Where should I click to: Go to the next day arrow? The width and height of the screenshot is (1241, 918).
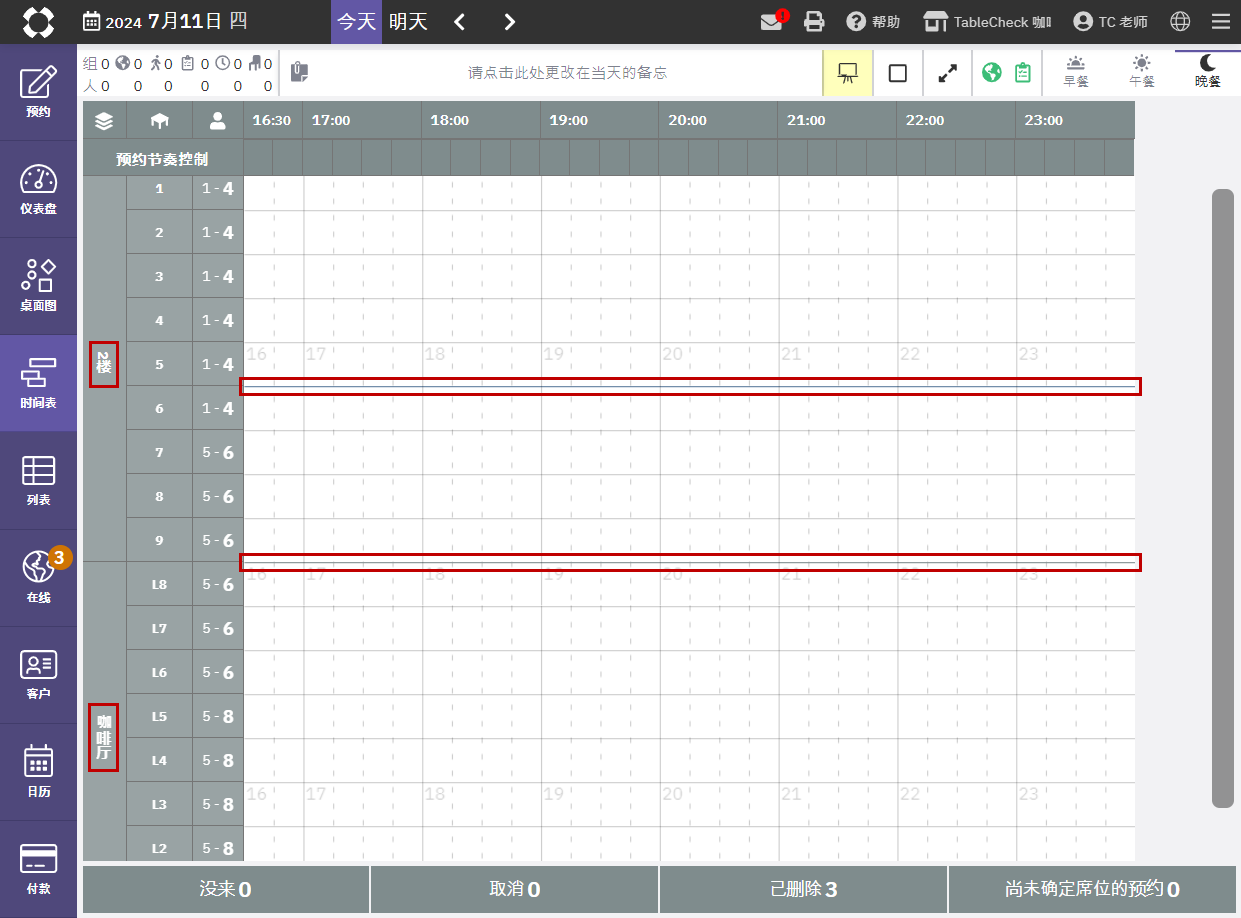click(509, 22)
